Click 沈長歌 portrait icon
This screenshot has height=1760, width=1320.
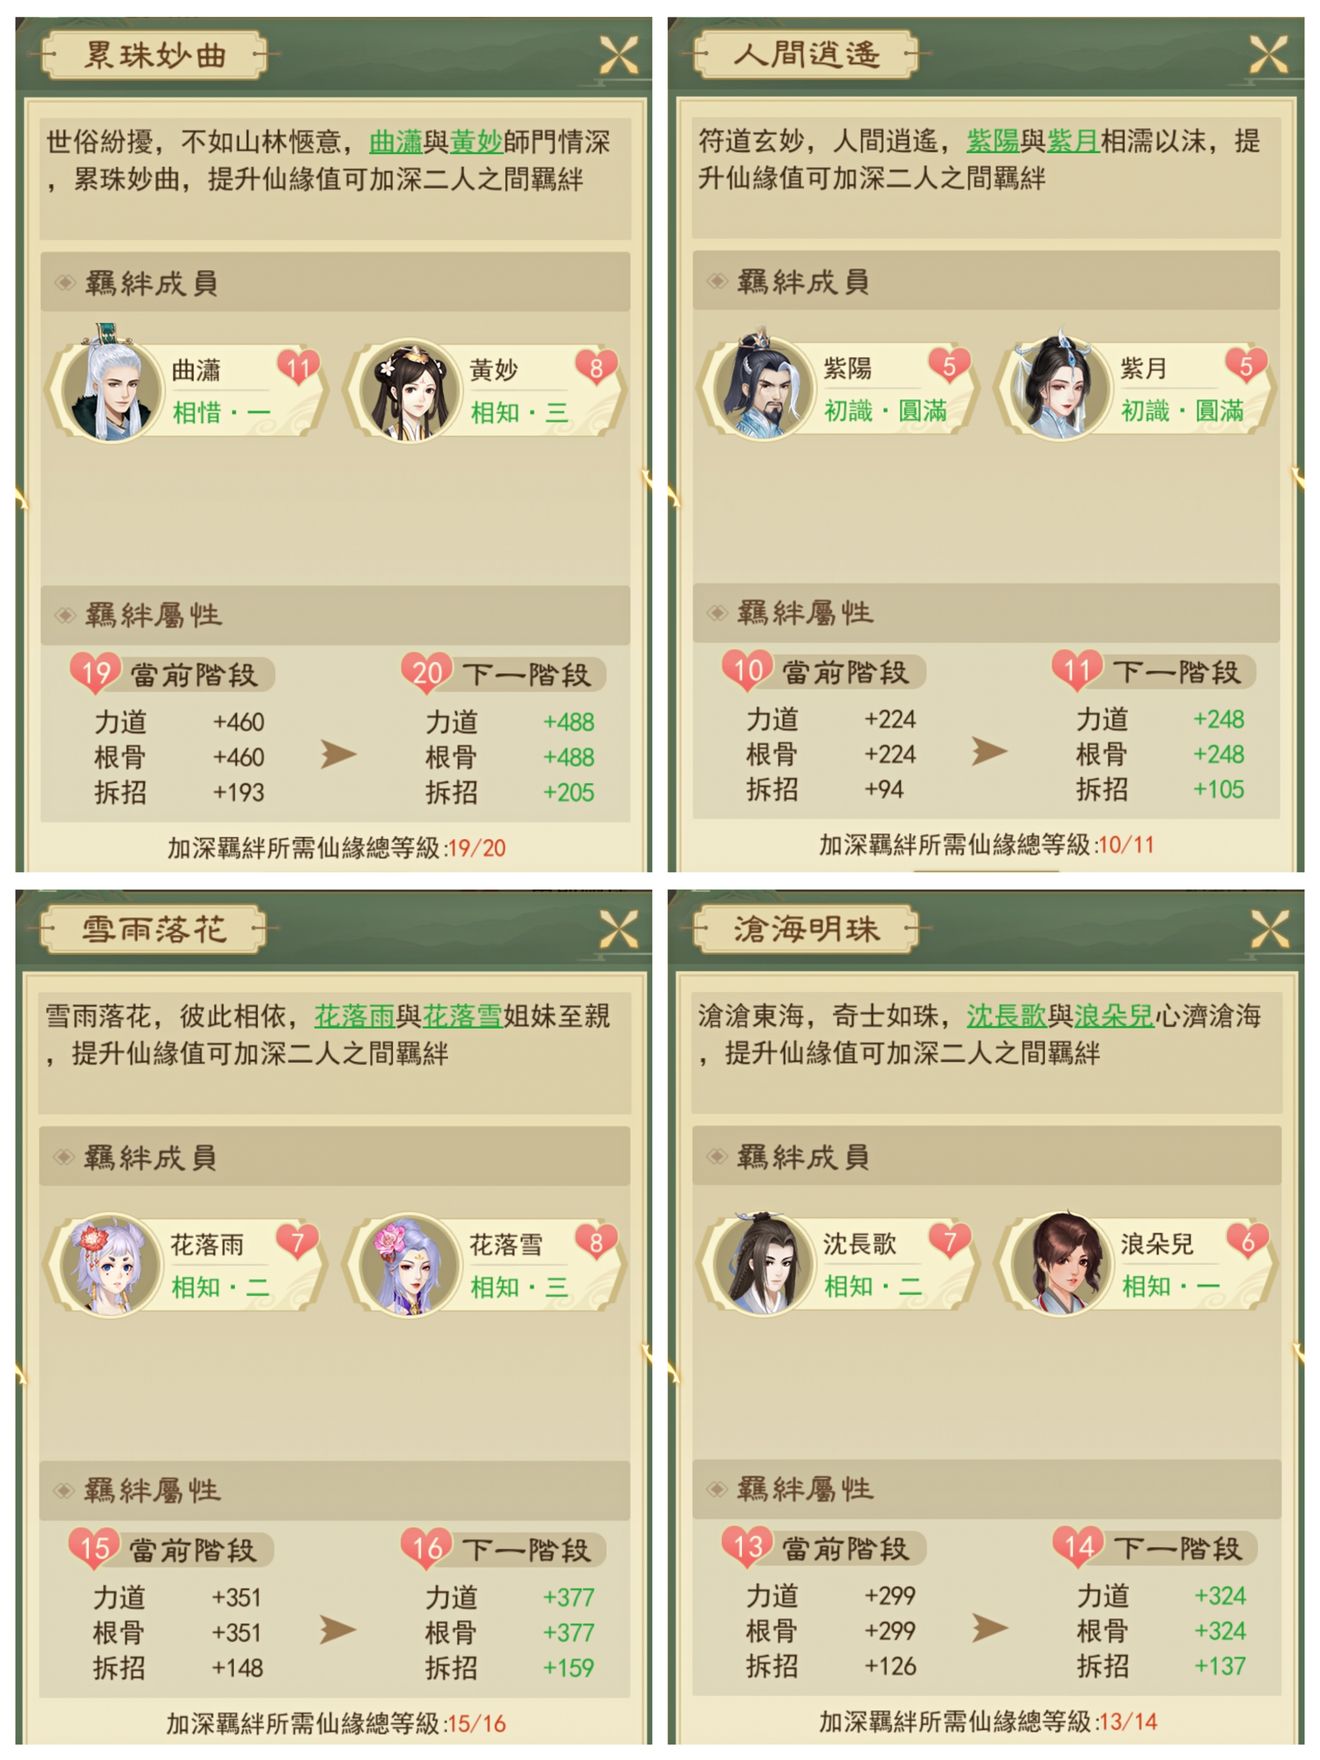(x=761, y=1263)
